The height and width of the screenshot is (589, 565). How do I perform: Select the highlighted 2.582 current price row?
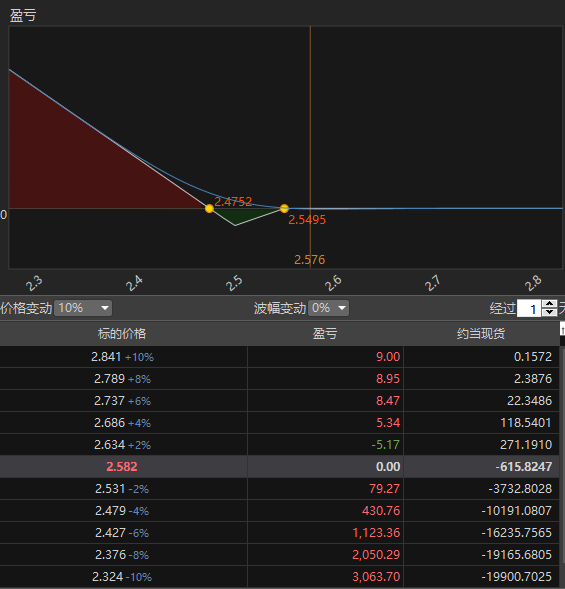279,467
